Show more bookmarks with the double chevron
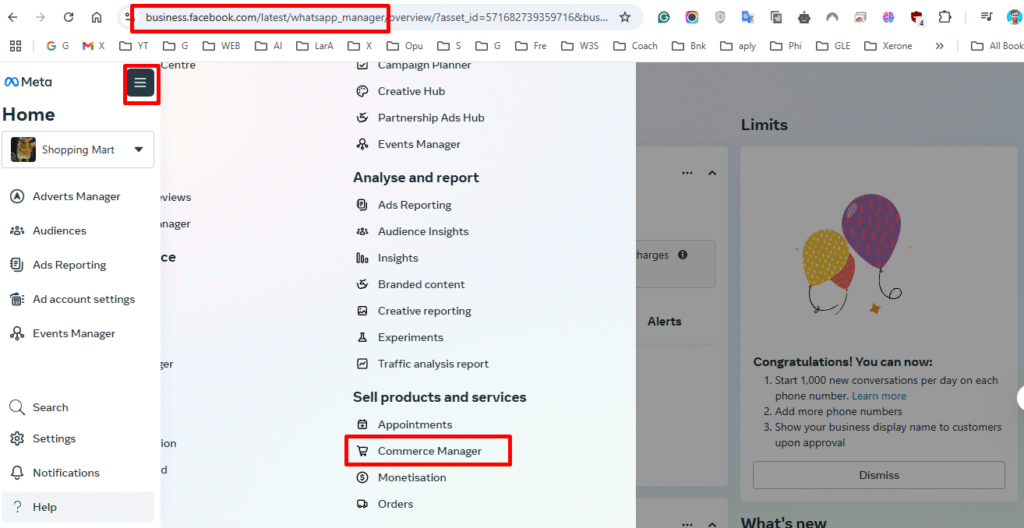This screenshot has width=1024, height=528. 940,46
